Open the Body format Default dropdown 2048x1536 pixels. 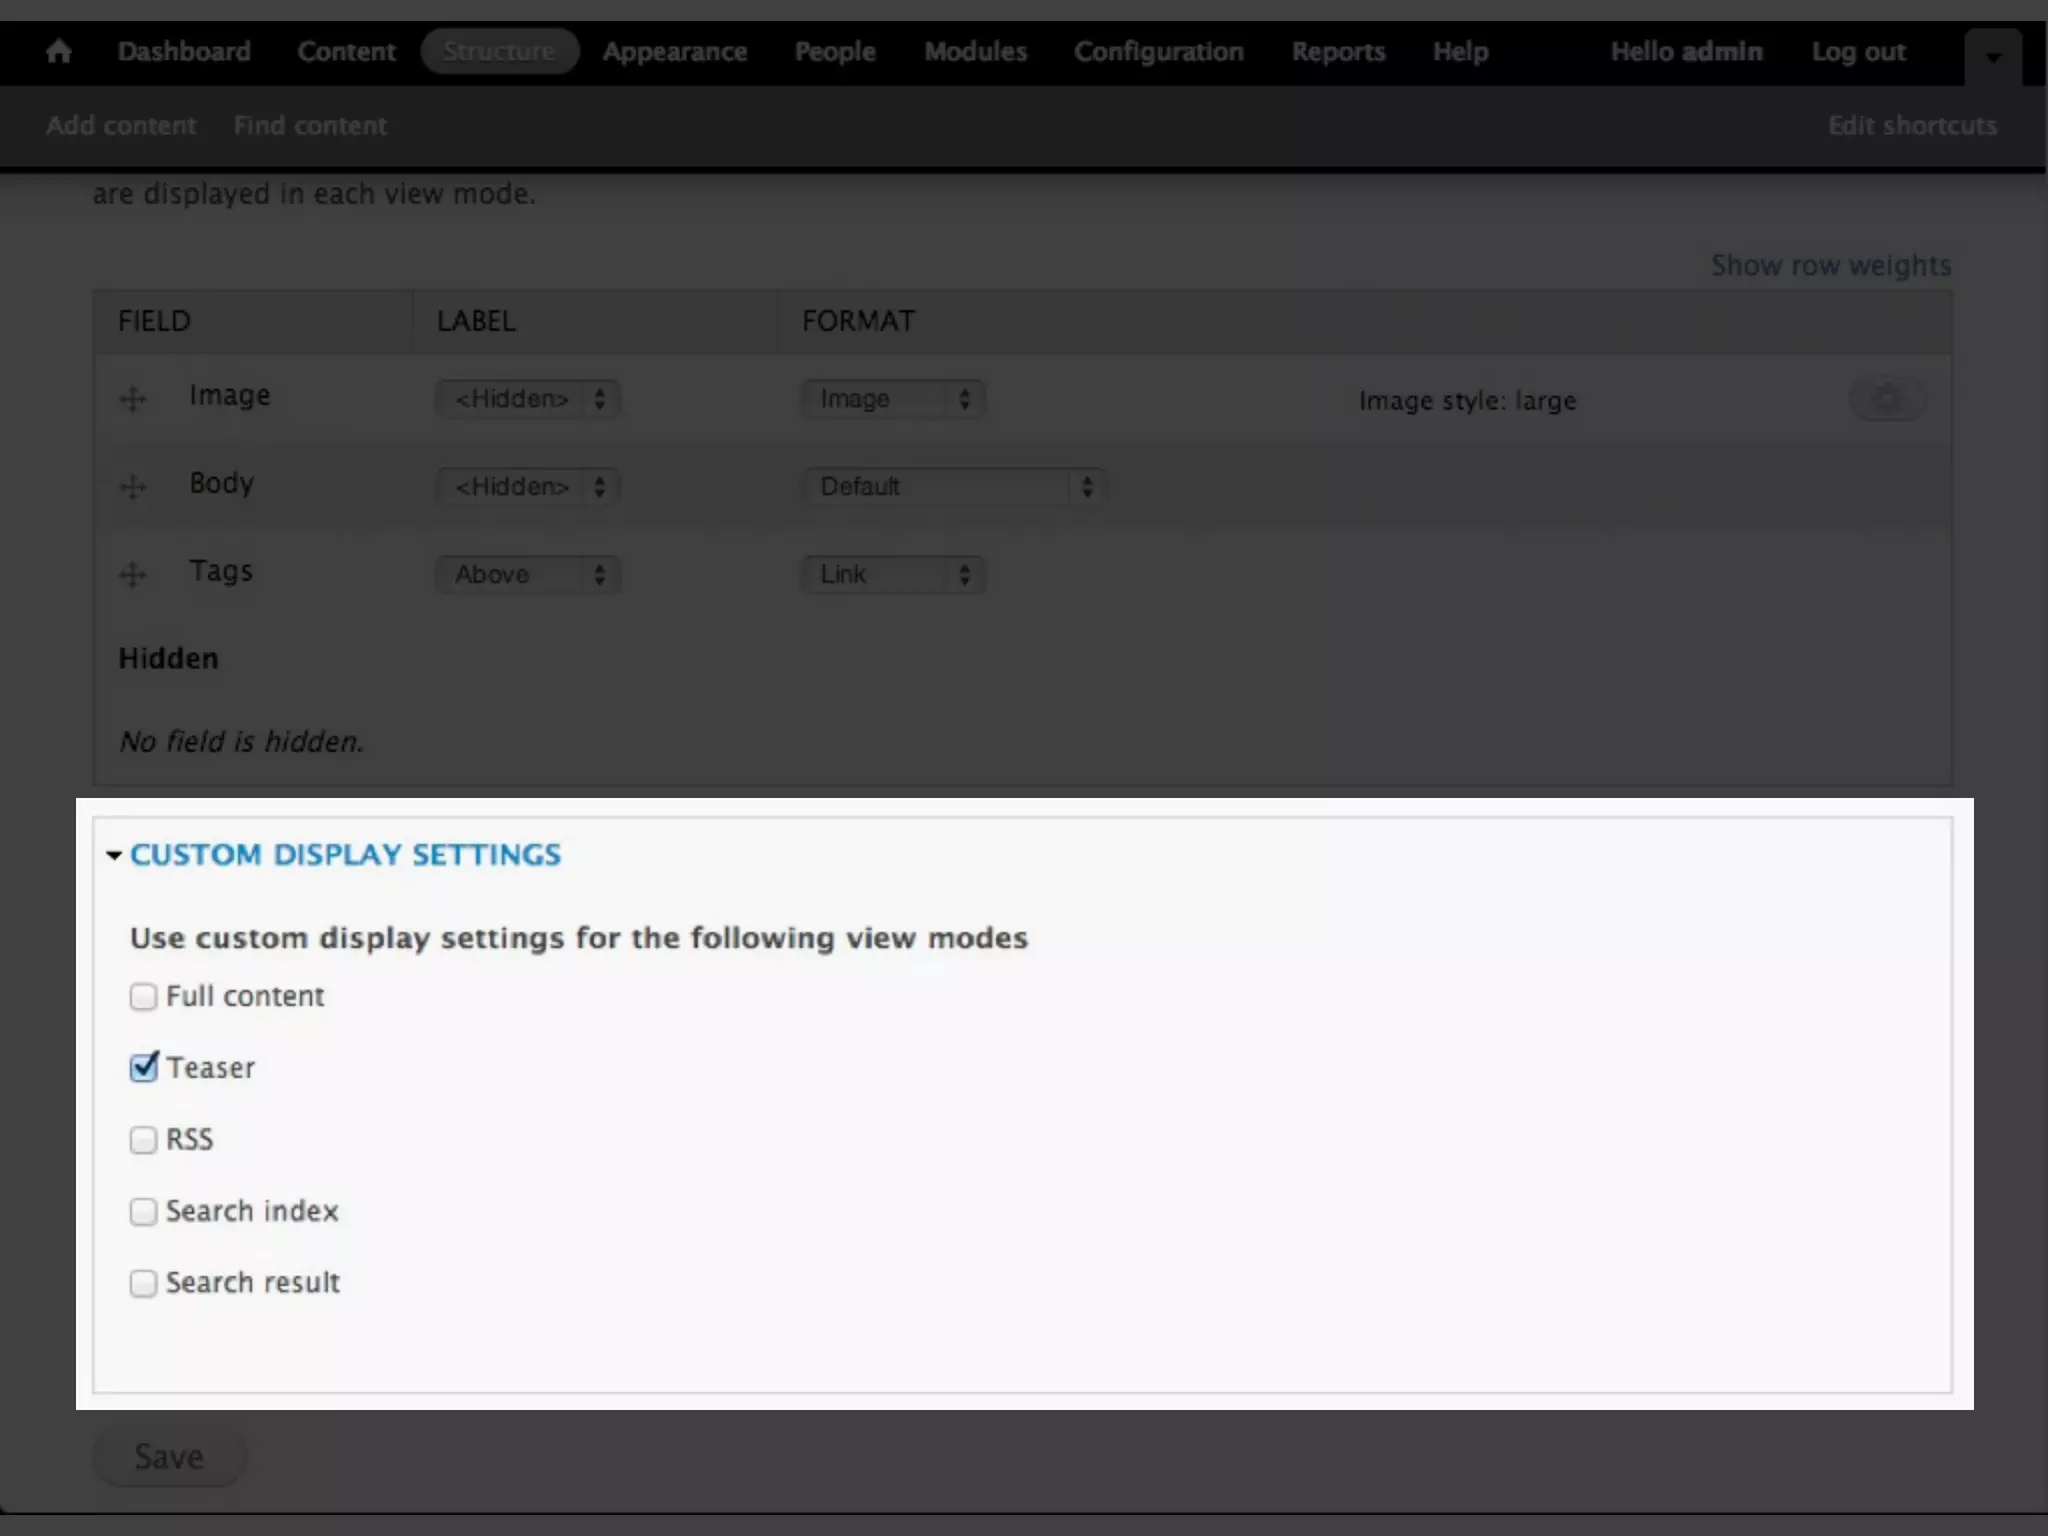point(954,487)
